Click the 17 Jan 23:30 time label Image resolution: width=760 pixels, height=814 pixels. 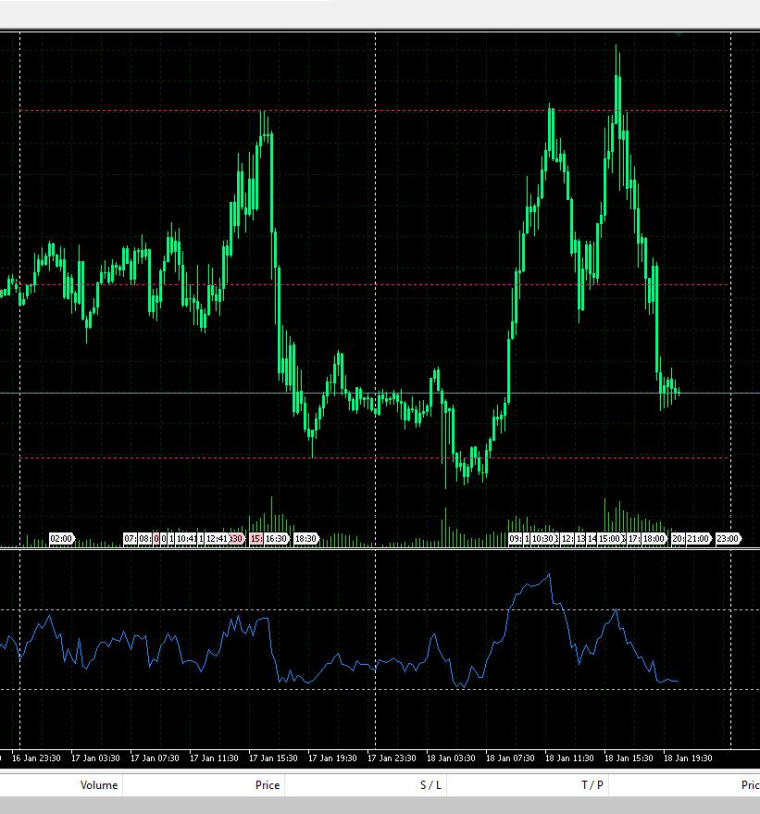pyautogui.click(x=391, y=758)
